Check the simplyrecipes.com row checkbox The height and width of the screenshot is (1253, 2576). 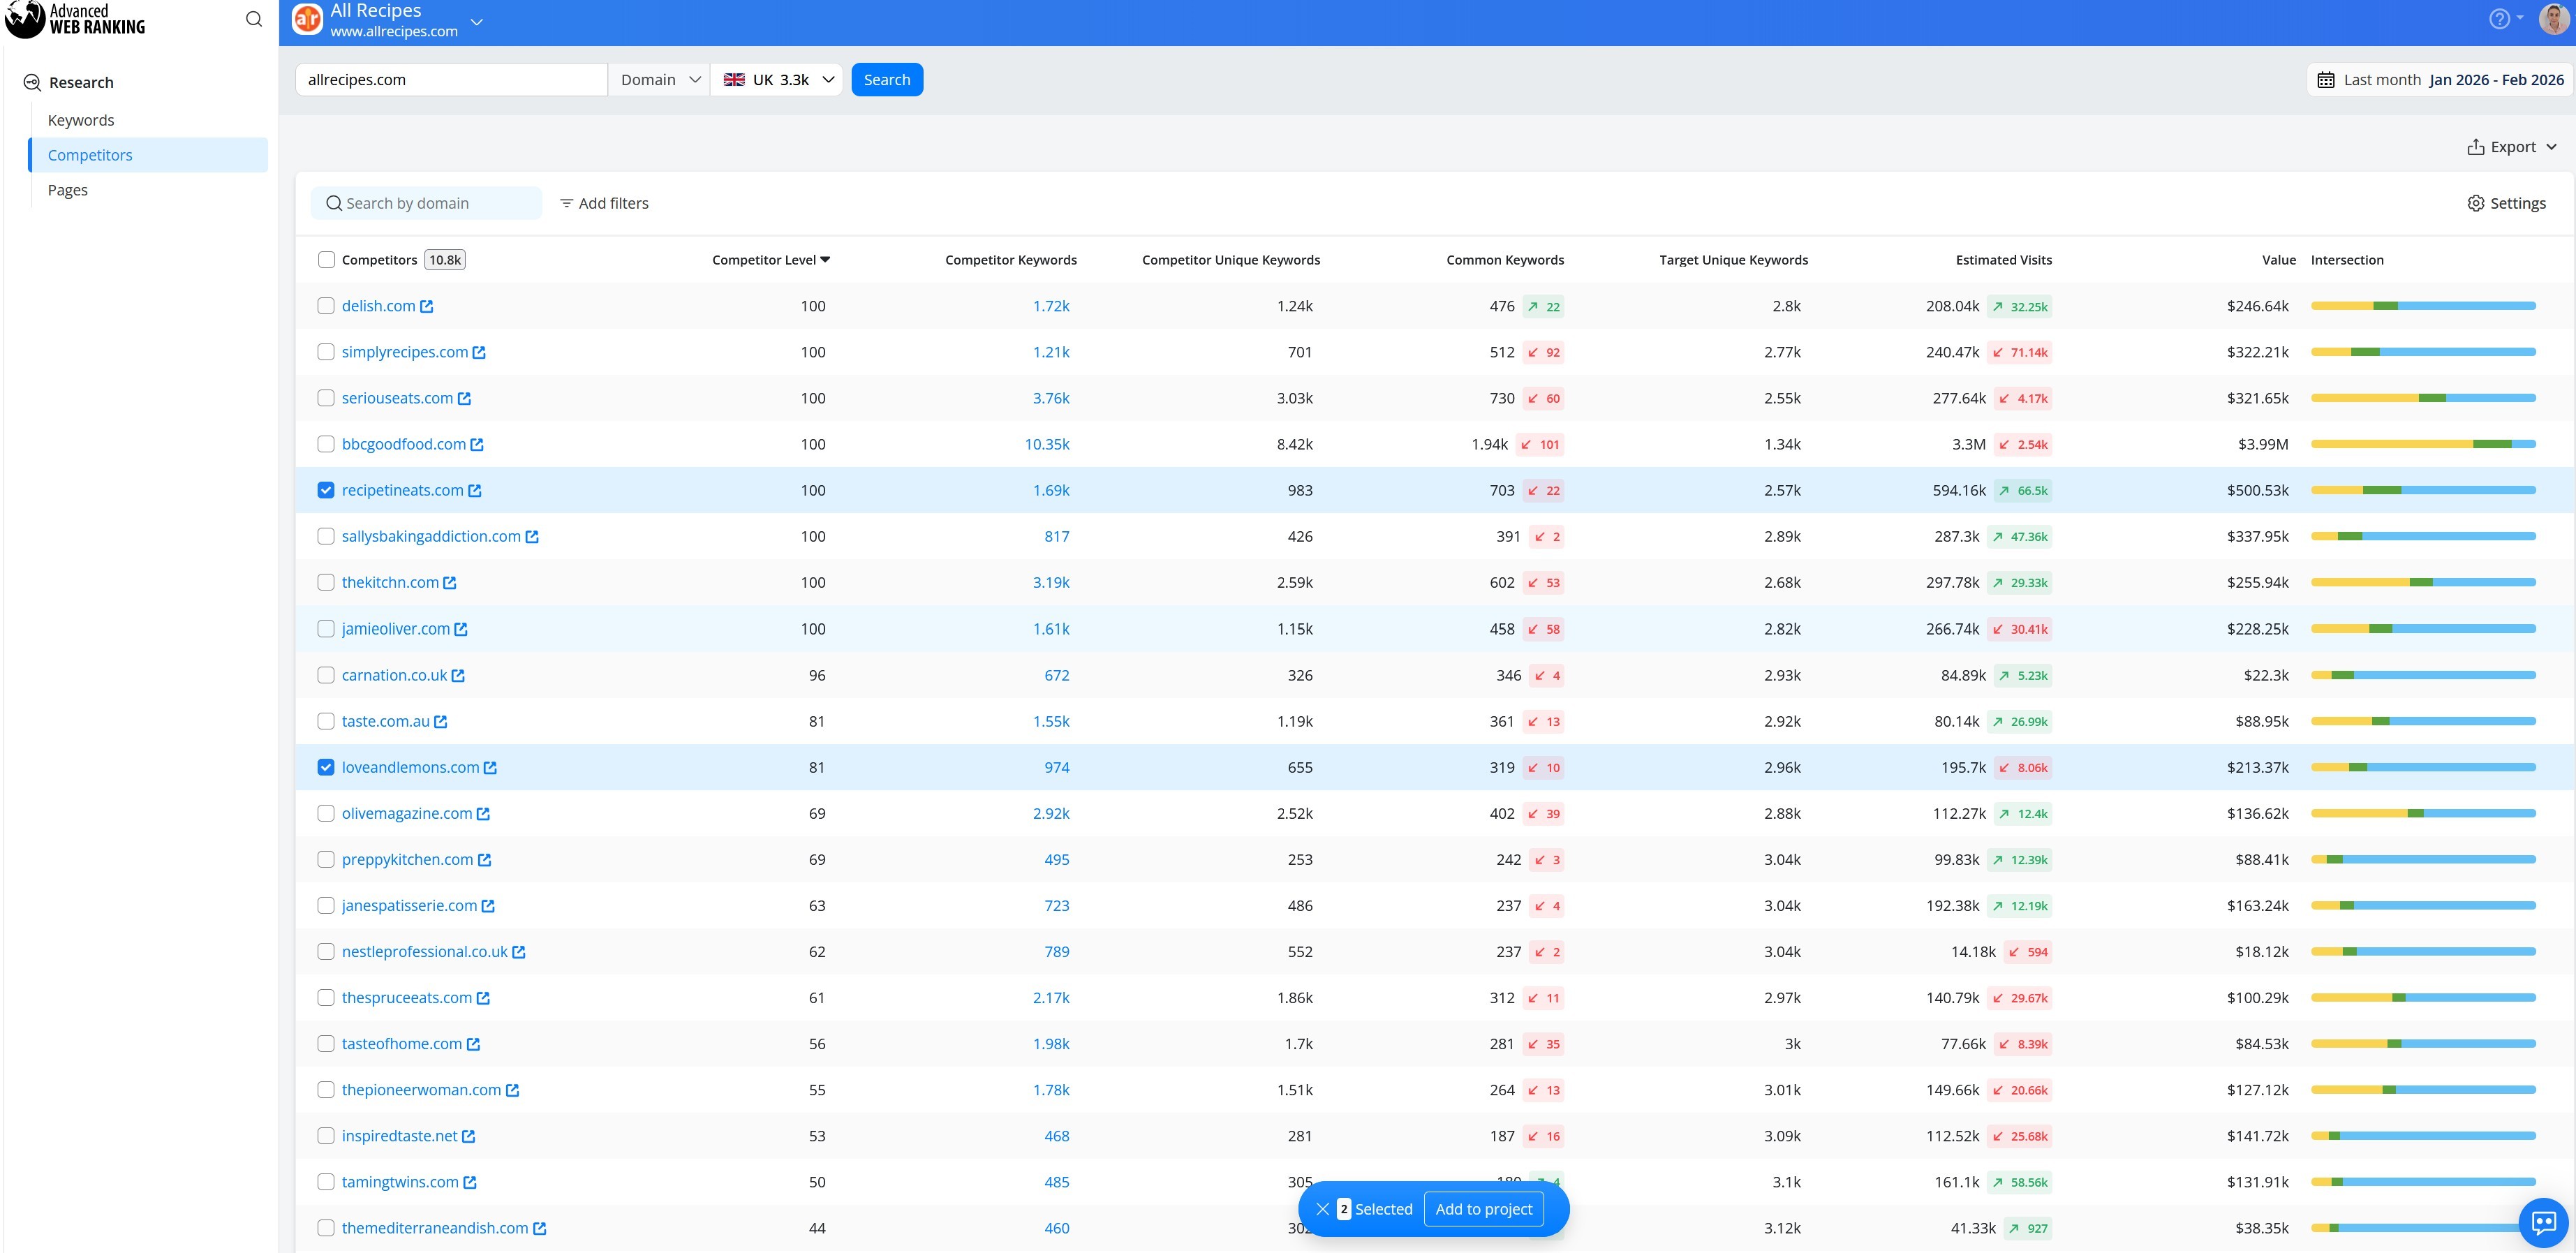(x=326, y=352)
